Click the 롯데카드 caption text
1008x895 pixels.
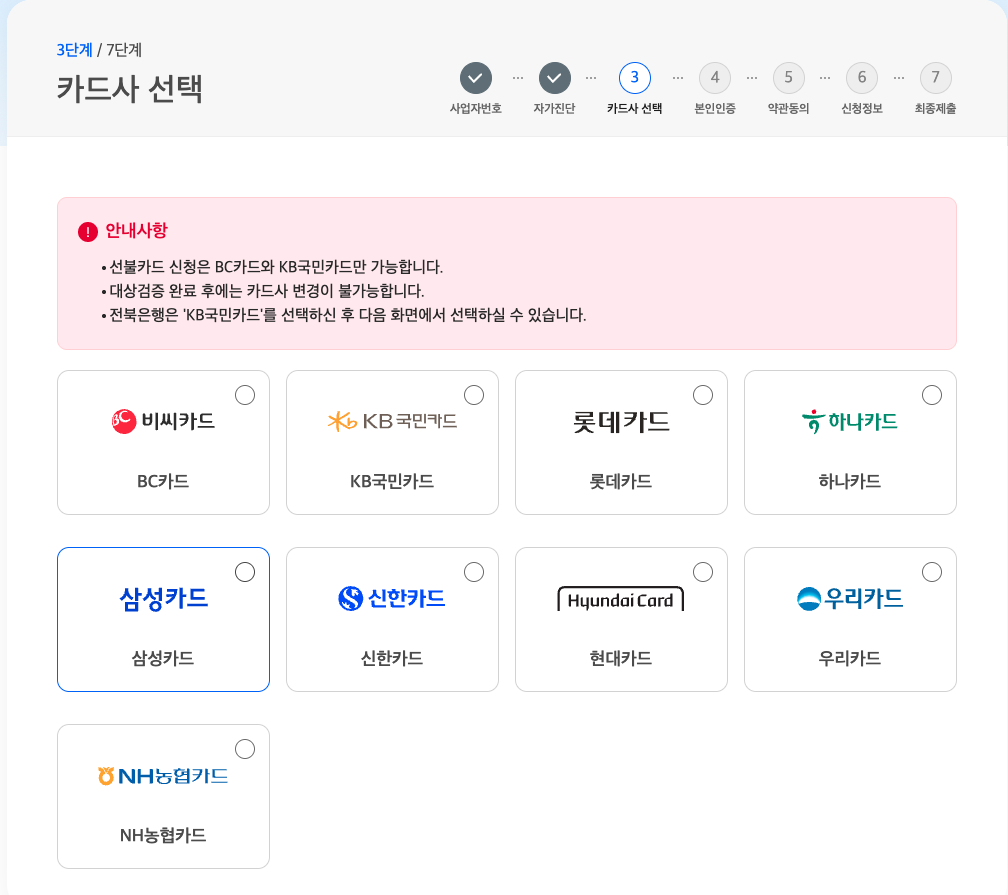click(x=621, y=482)
